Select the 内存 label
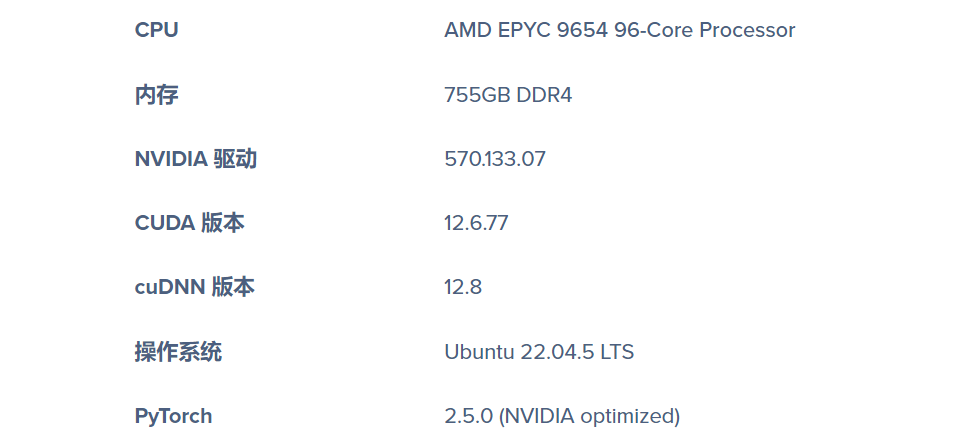958x448 pixels. click(x=156, y=95)
